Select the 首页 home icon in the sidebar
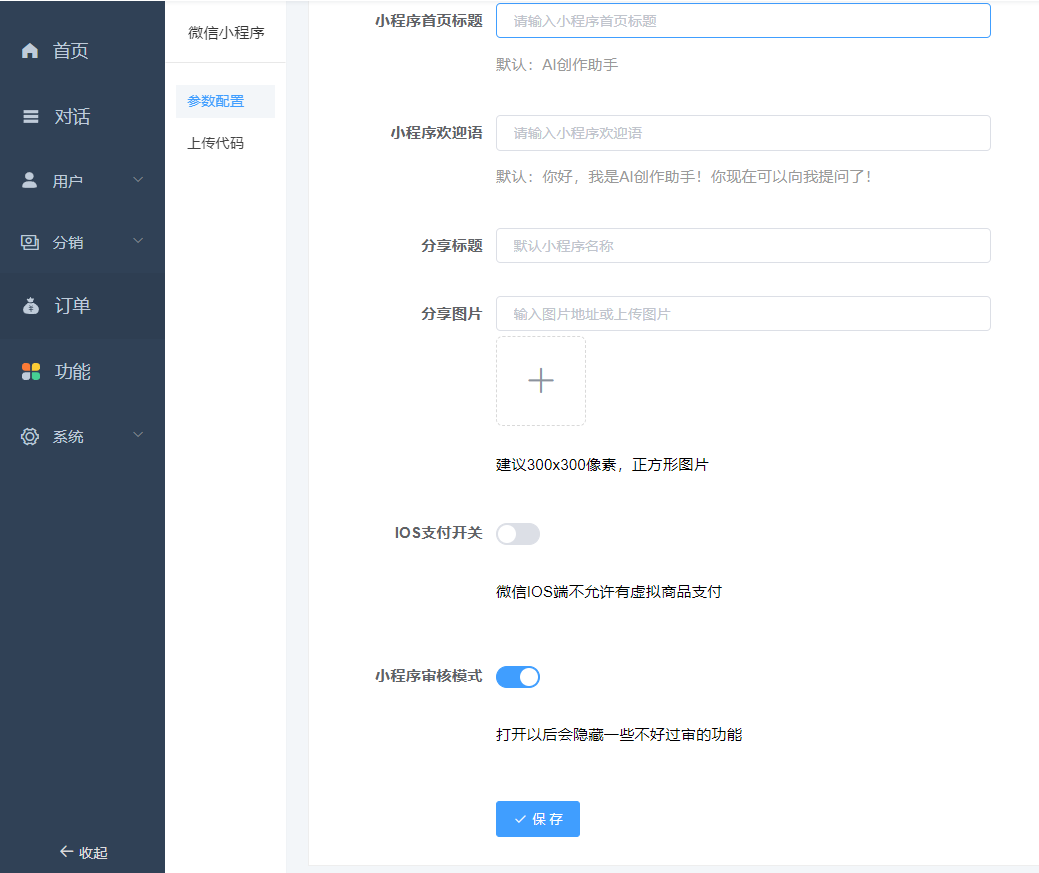Viewport: 1039px width, 873px height. pos(28,50)
